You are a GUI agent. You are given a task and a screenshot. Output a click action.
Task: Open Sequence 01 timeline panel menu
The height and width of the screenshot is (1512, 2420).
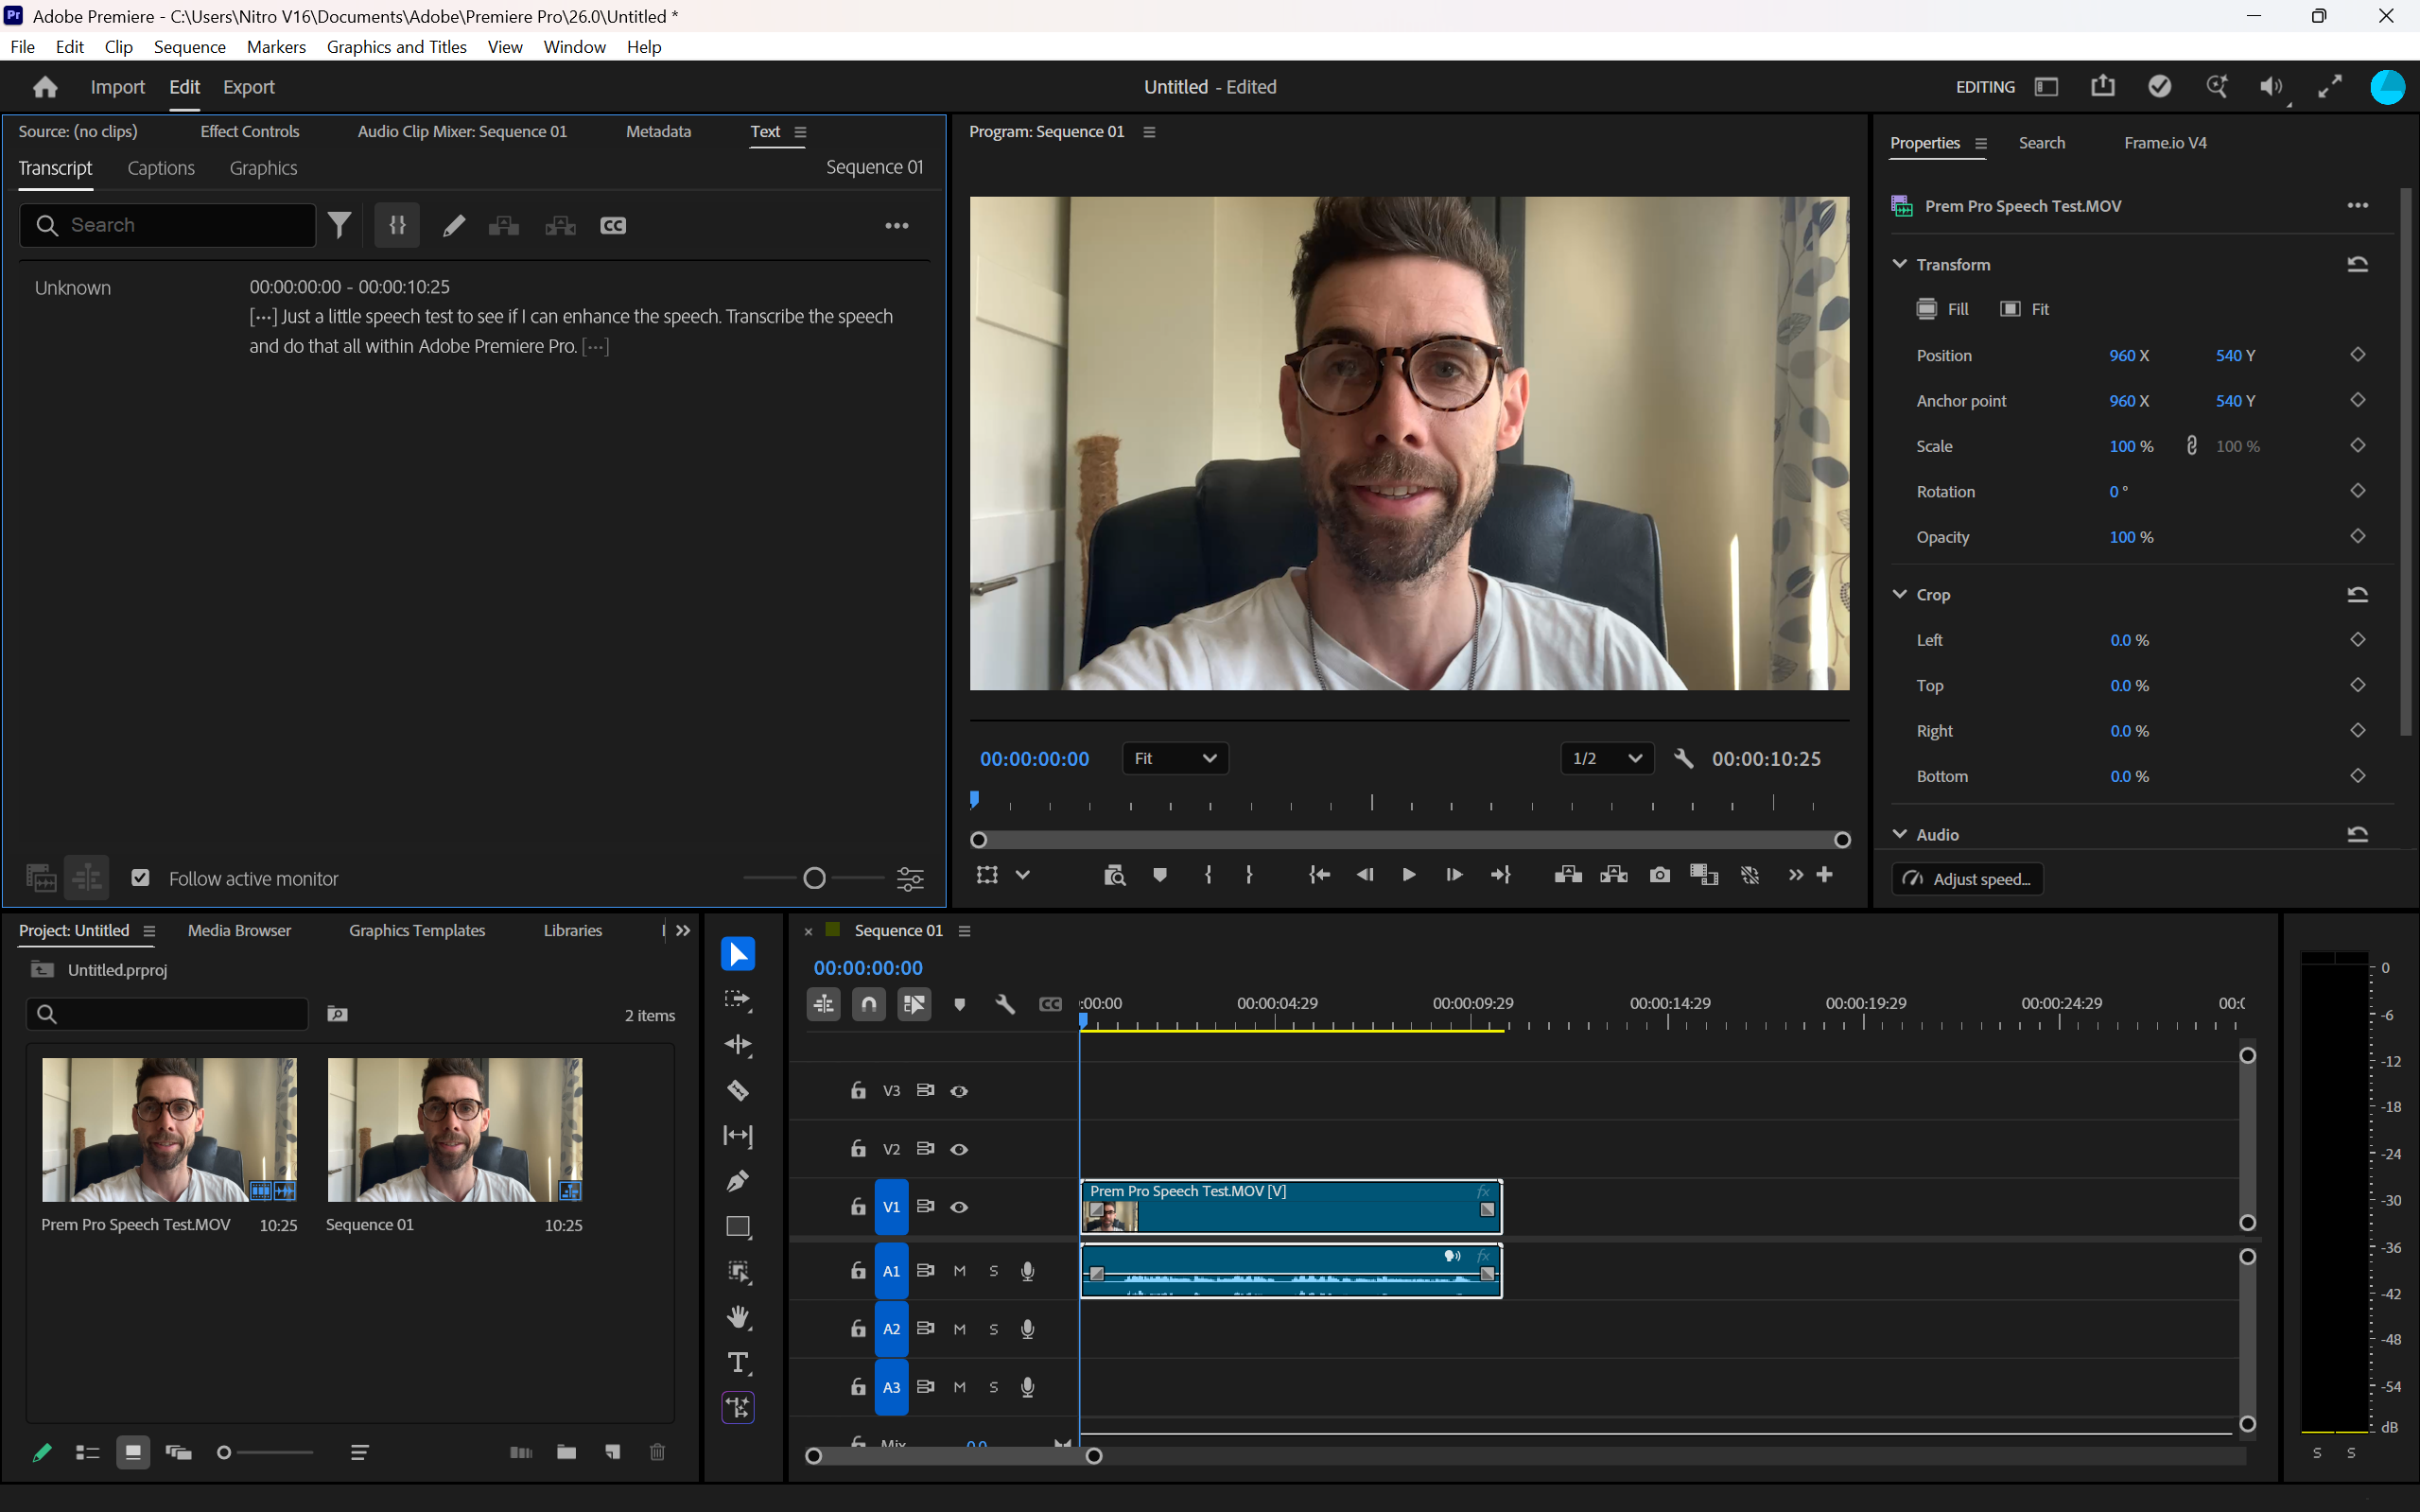tap(964, 931)
